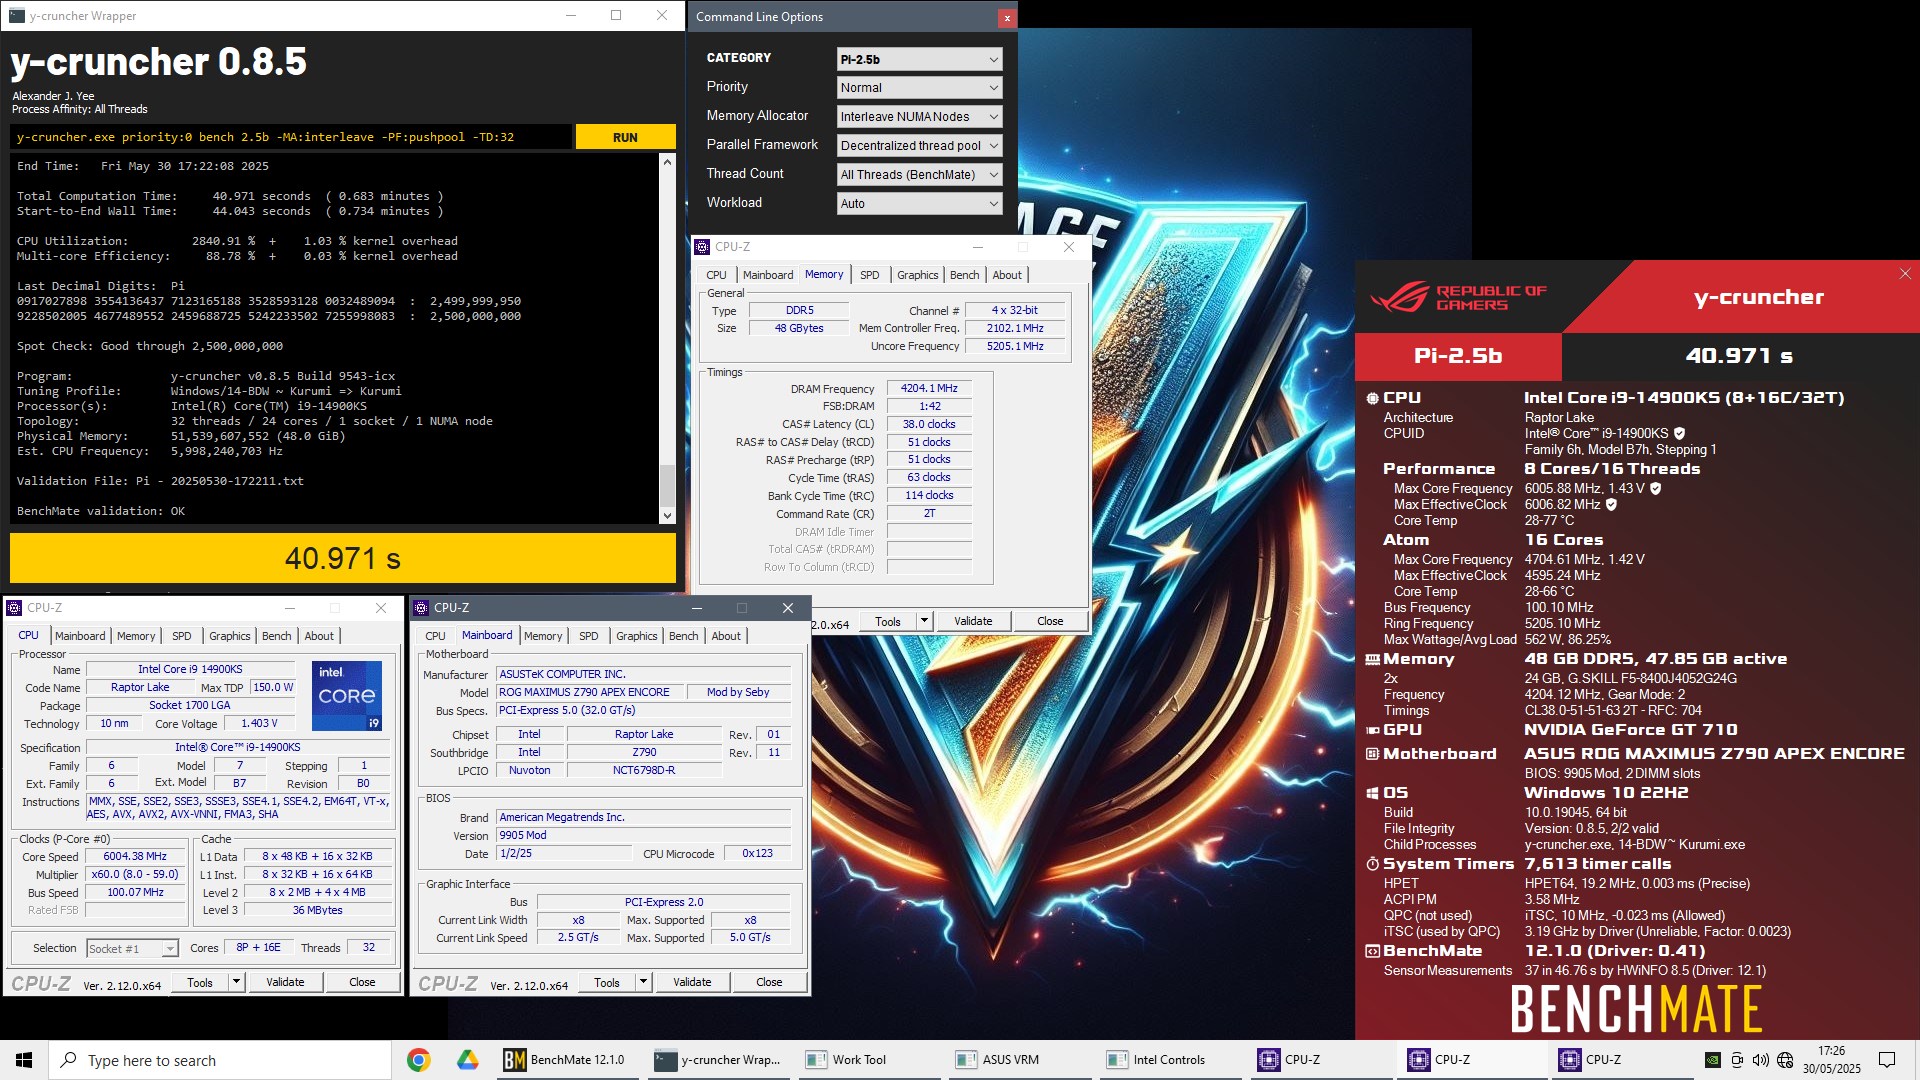The image size is (1920, 1080).
Task: Click the NVIDIA tray icon
Action: click(1712, 1060)
